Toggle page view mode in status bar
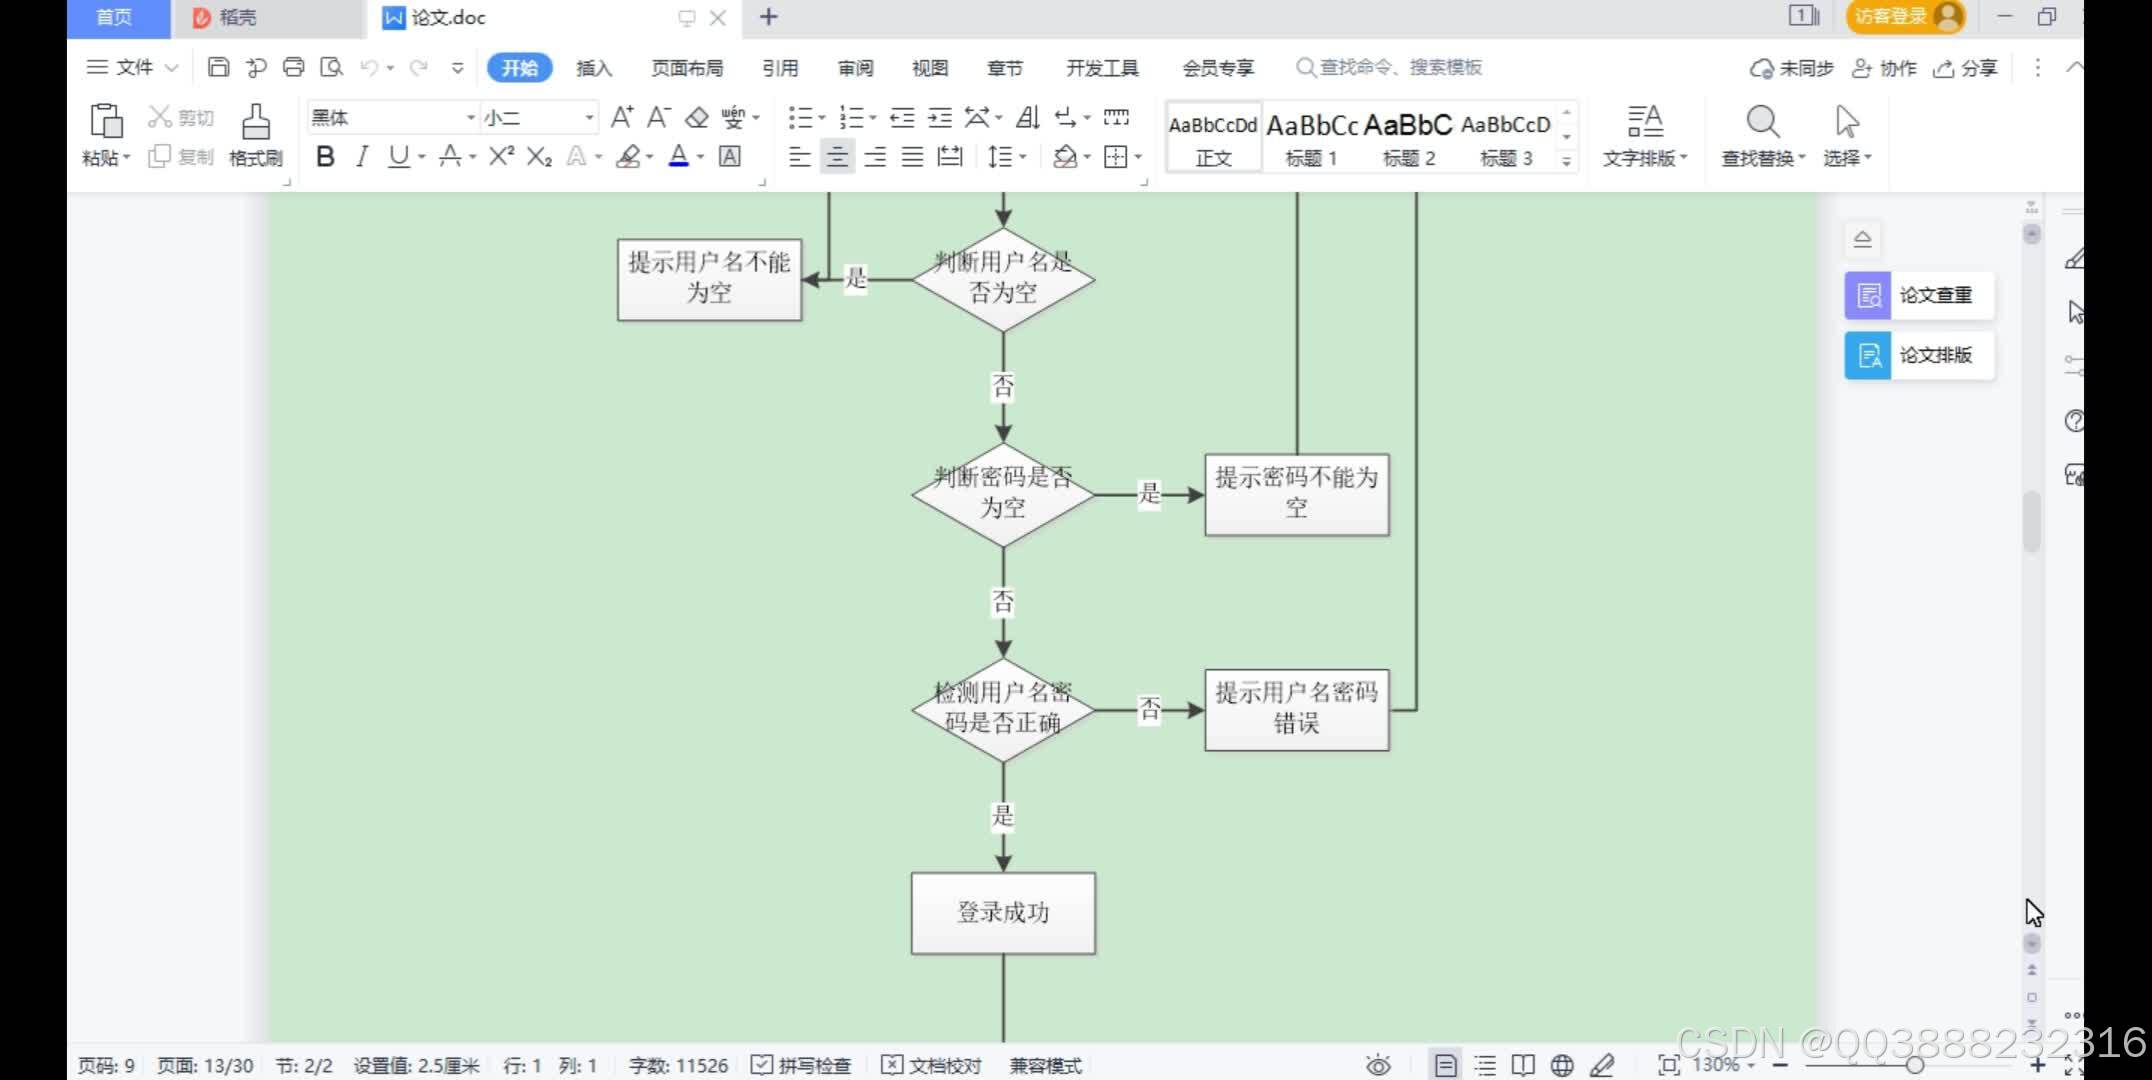 [x=1445, y=1065]
